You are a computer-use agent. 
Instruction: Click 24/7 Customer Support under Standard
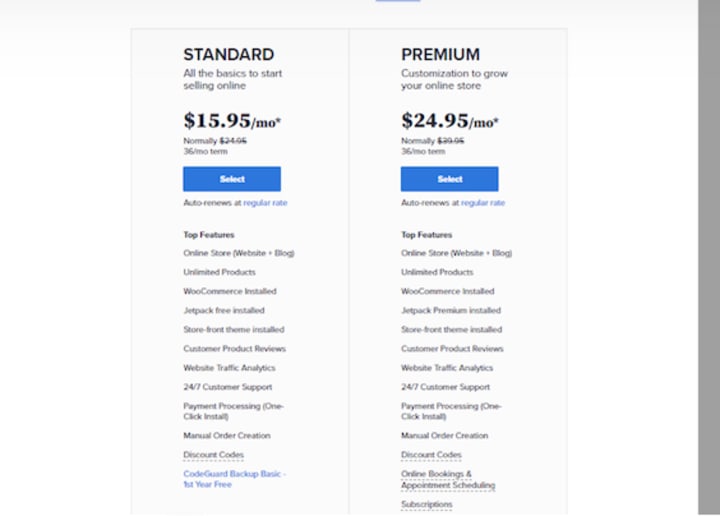227,387
